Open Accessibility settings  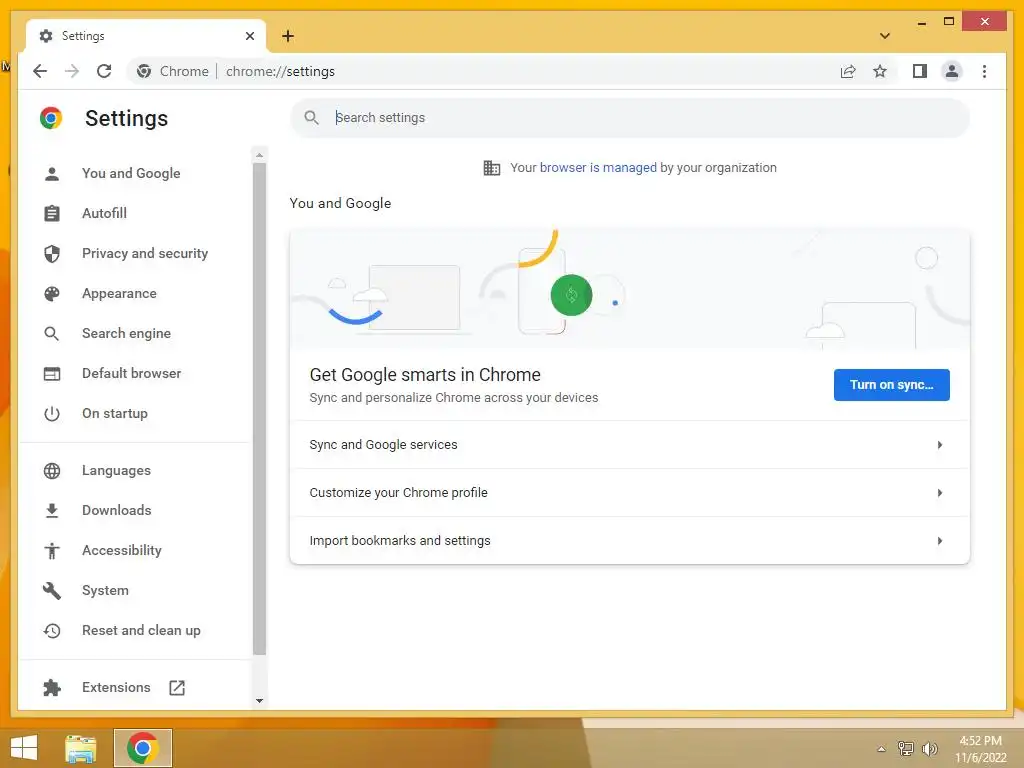pyautogui.click(x=121, y=551)
